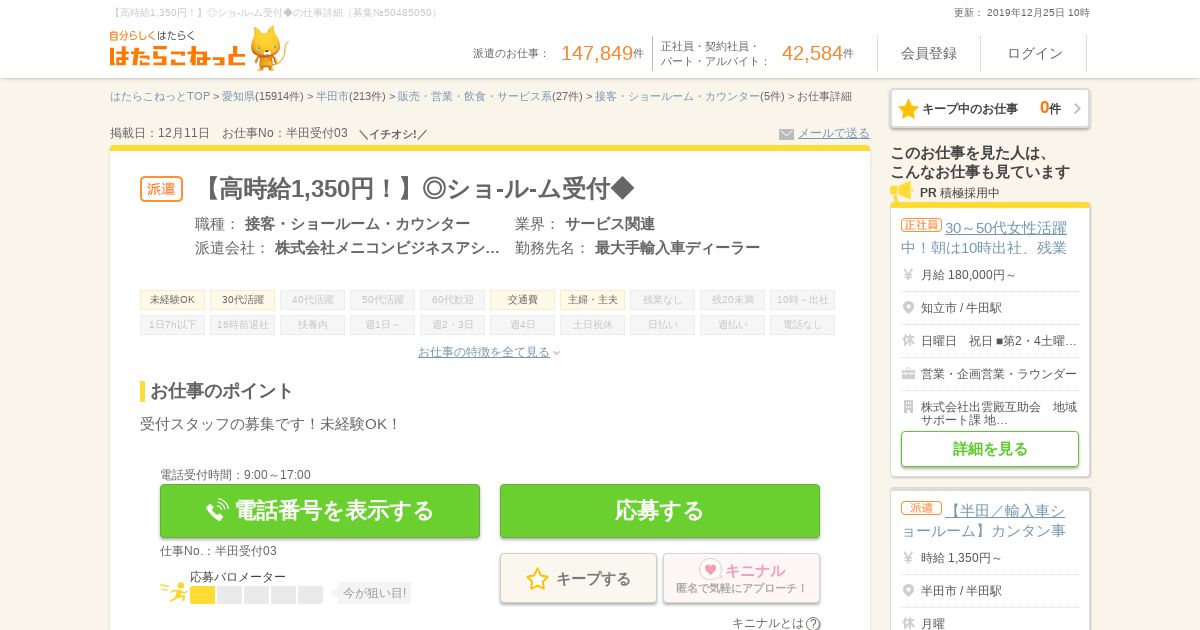Click the 未経験OK feature tag
This screenshot has width=1200, height=630.
coord(172,300)
